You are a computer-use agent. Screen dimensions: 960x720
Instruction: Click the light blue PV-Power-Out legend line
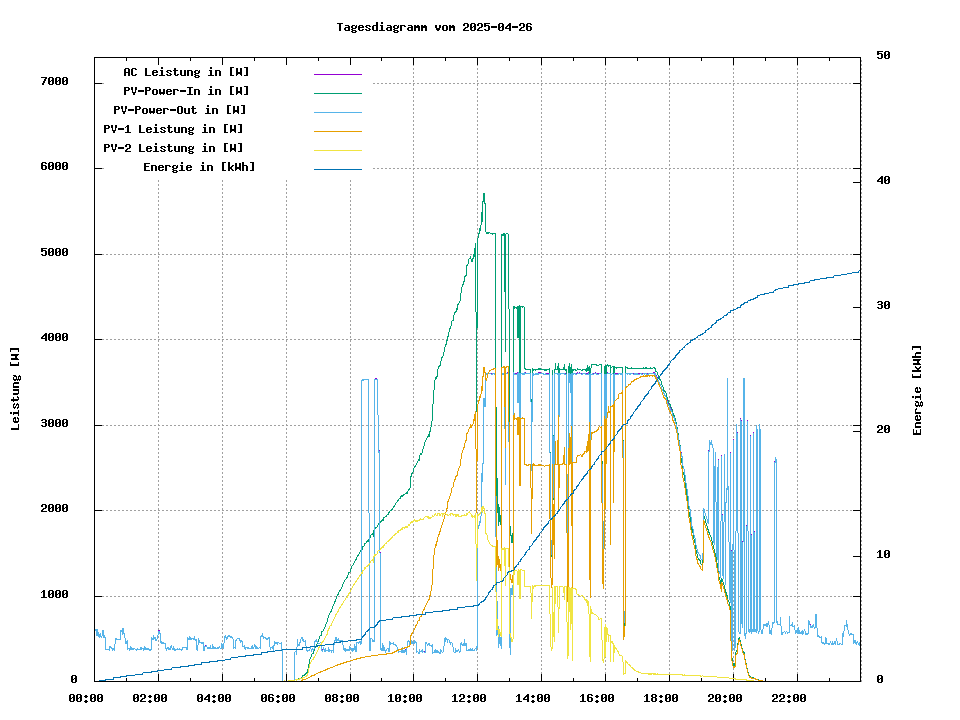(337, 112)
